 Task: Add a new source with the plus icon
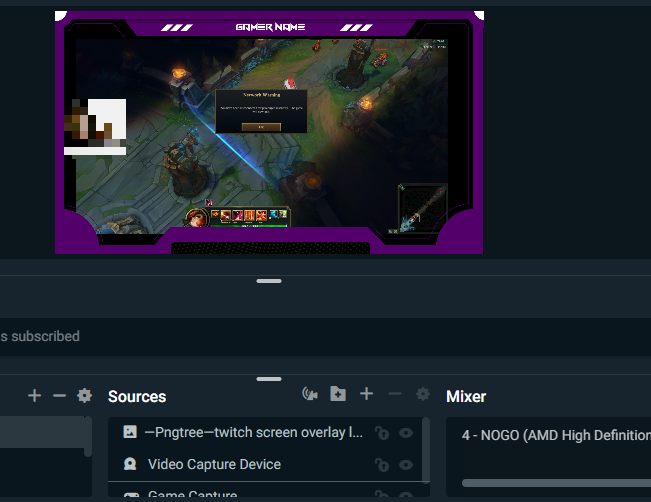[x=366, y=394]
